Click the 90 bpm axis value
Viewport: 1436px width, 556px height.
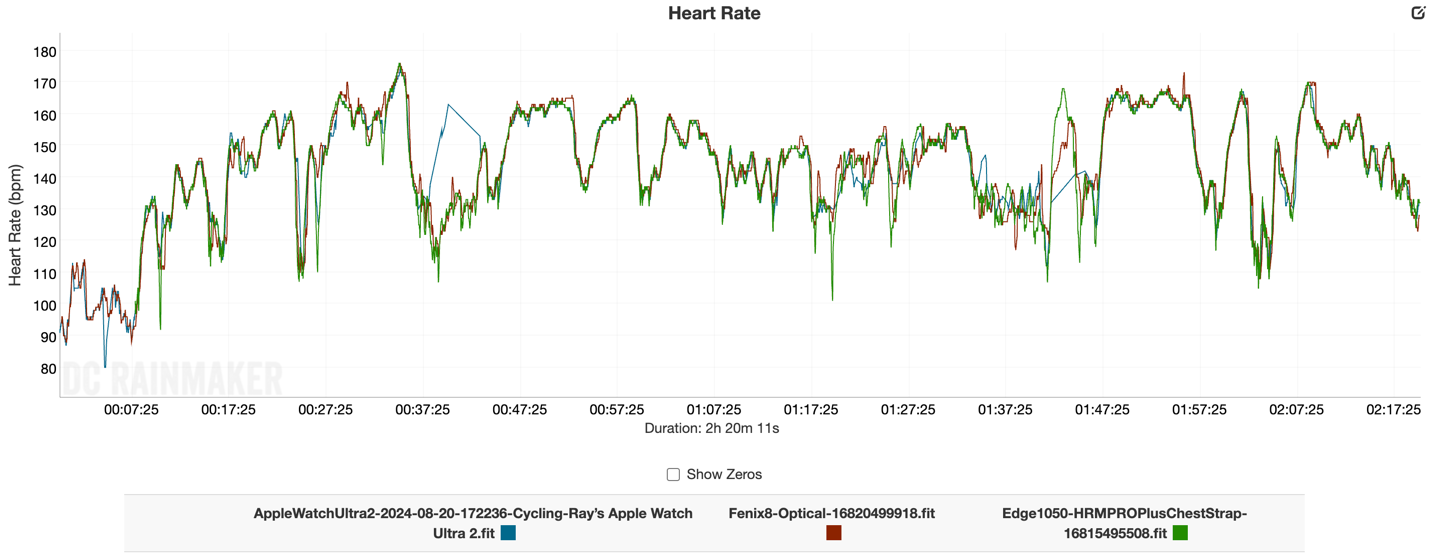point(49,337)
